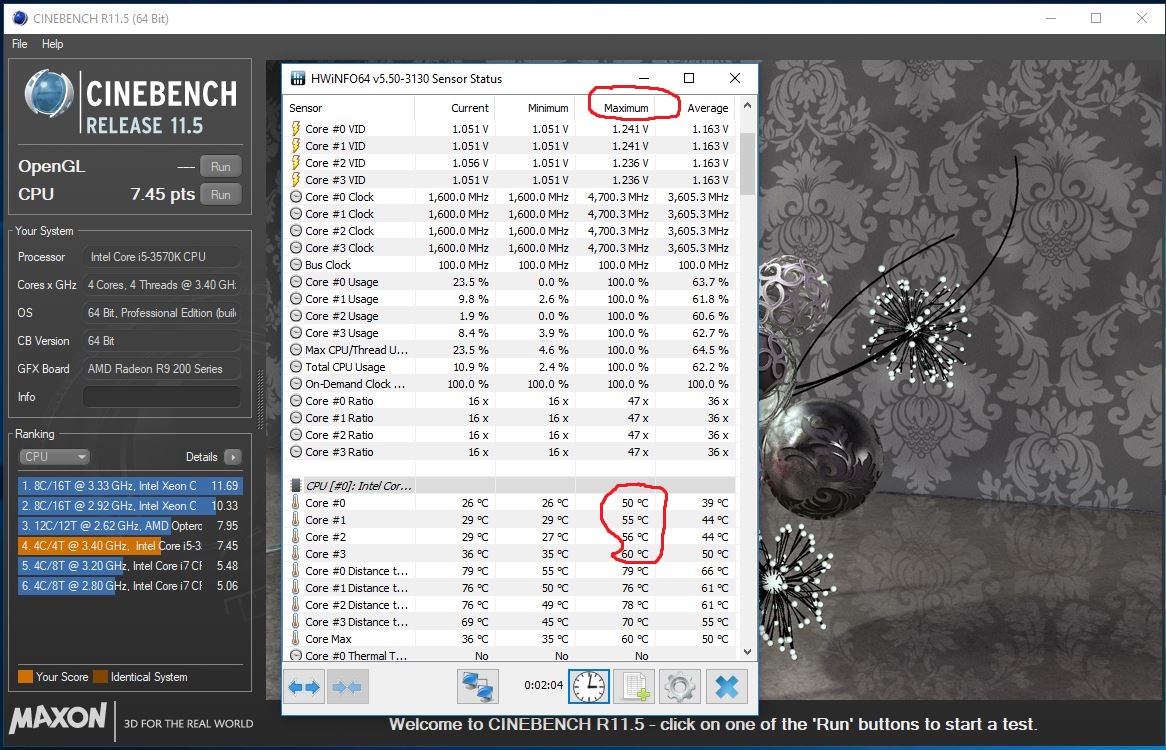Click the HWiNFO expand-columns arrows icon

[x=304, y=687]
